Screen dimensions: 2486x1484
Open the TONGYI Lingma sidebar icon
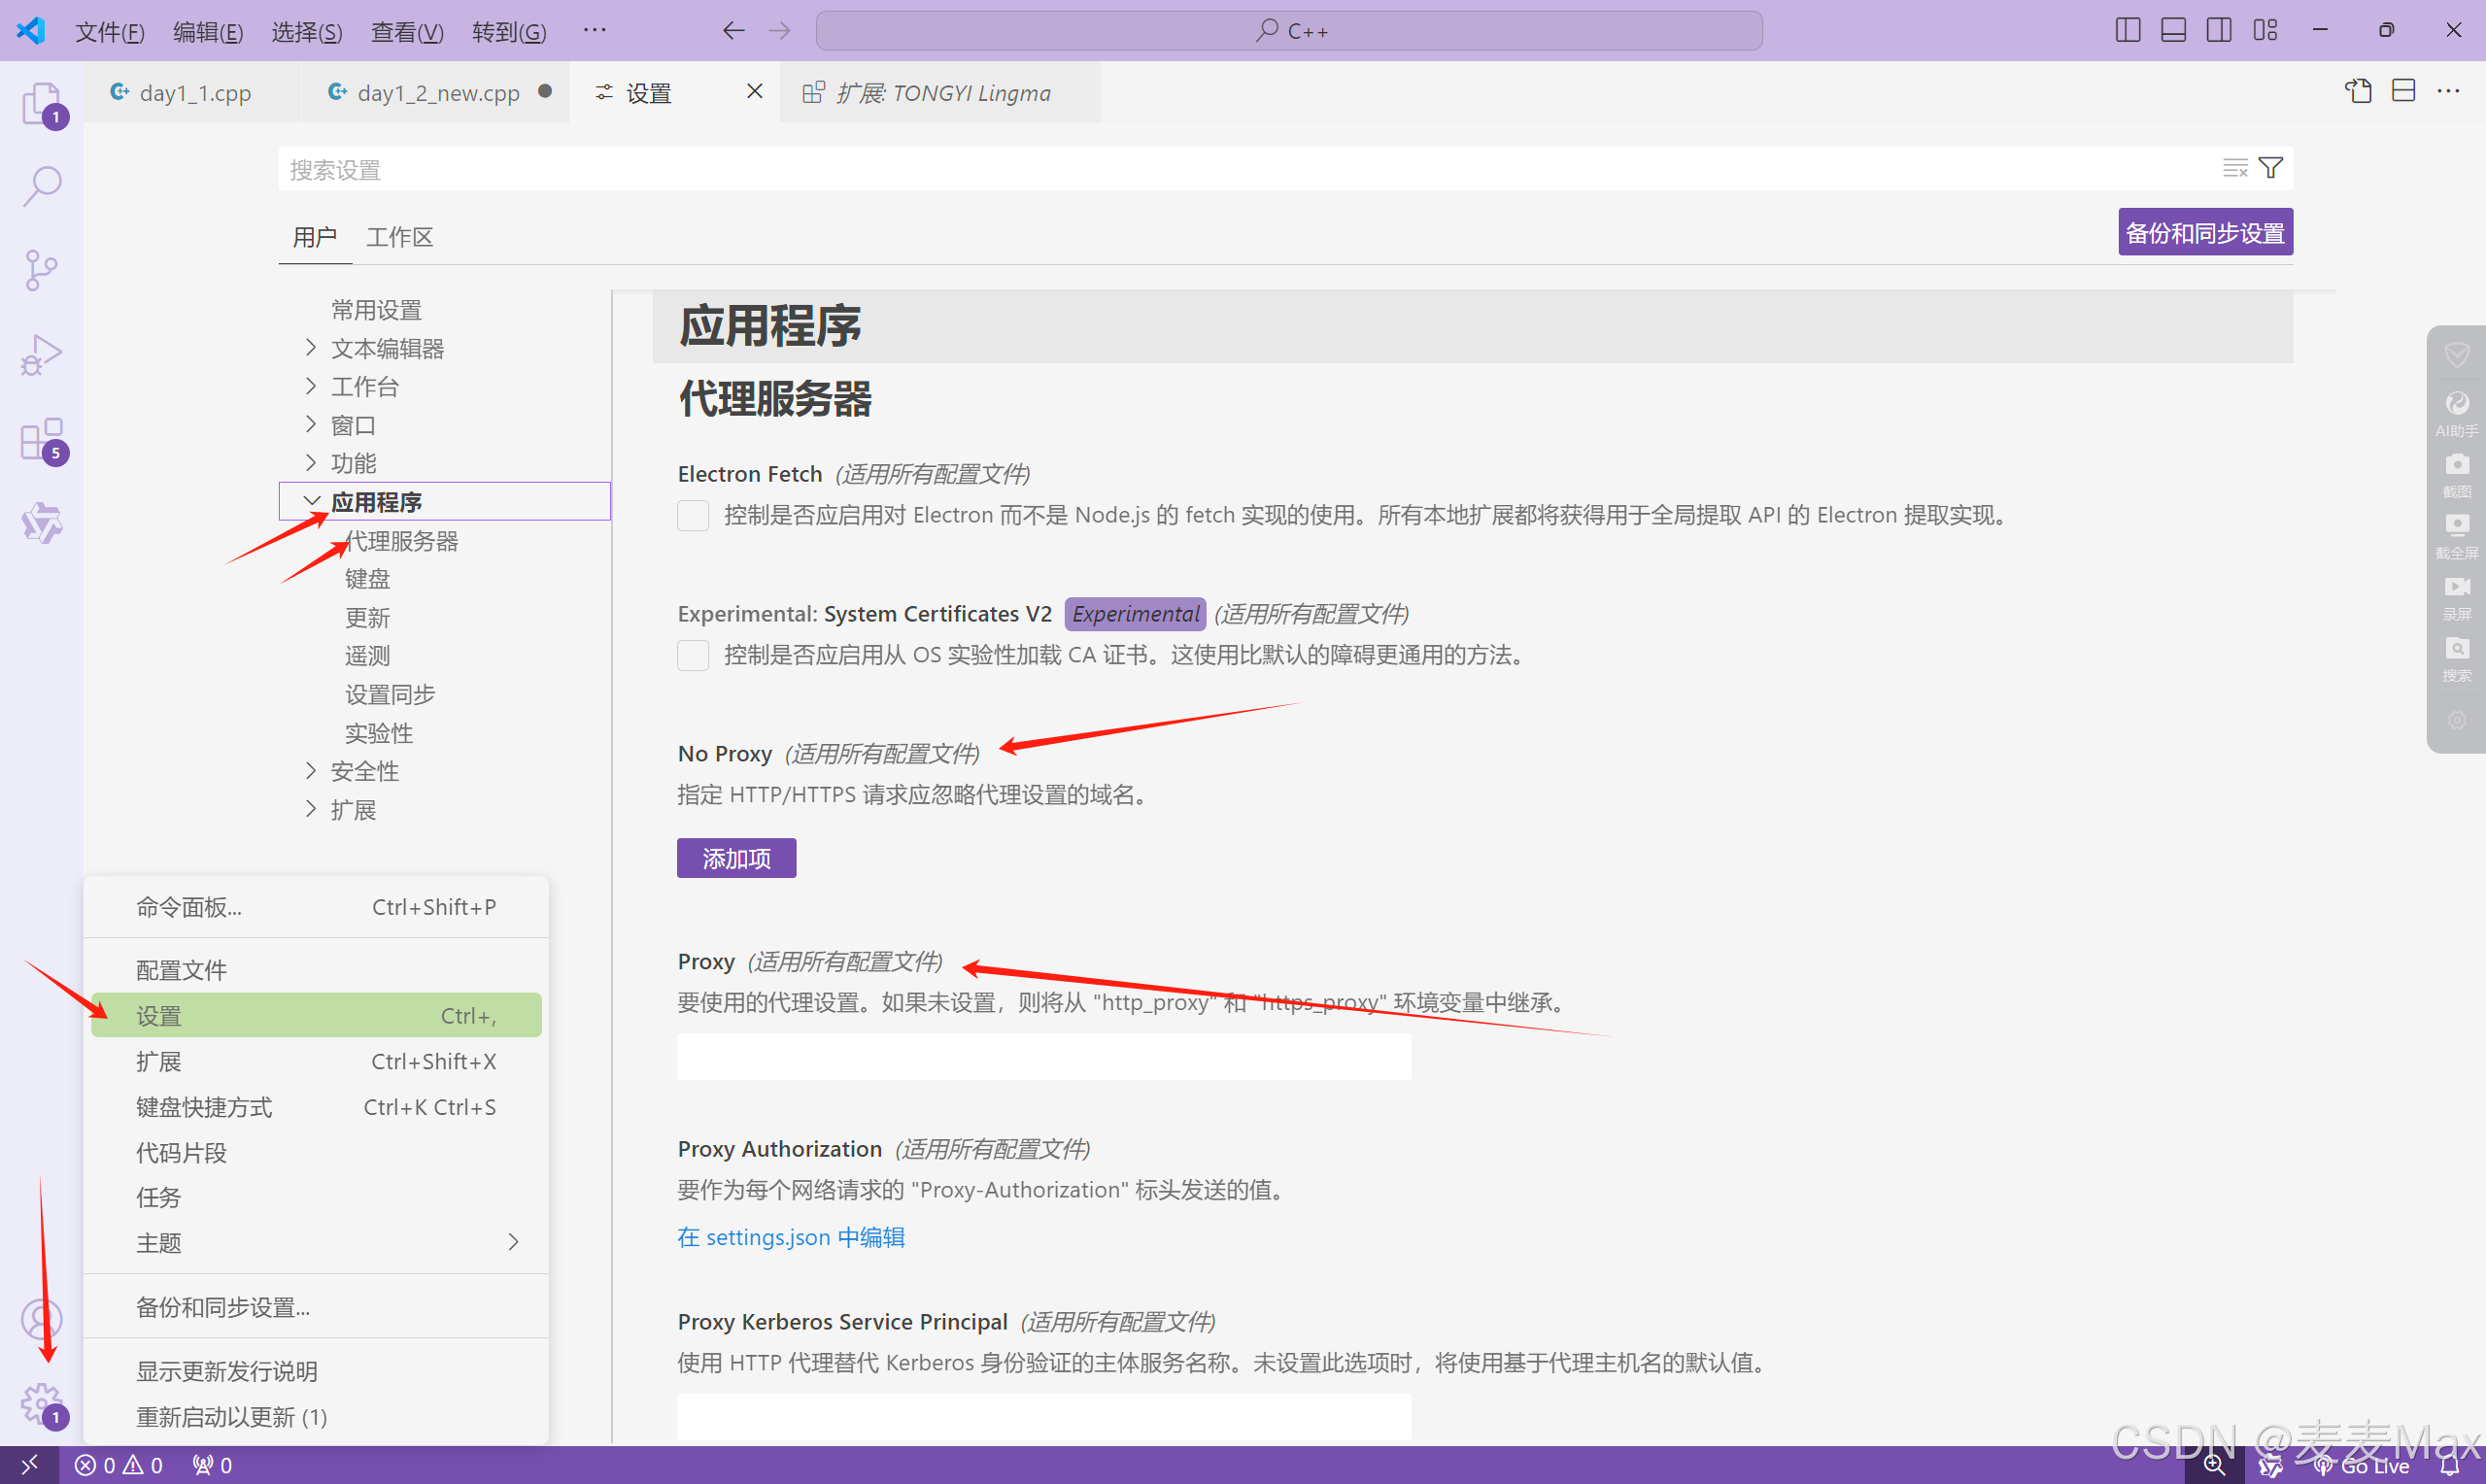(x=42, y=523)
